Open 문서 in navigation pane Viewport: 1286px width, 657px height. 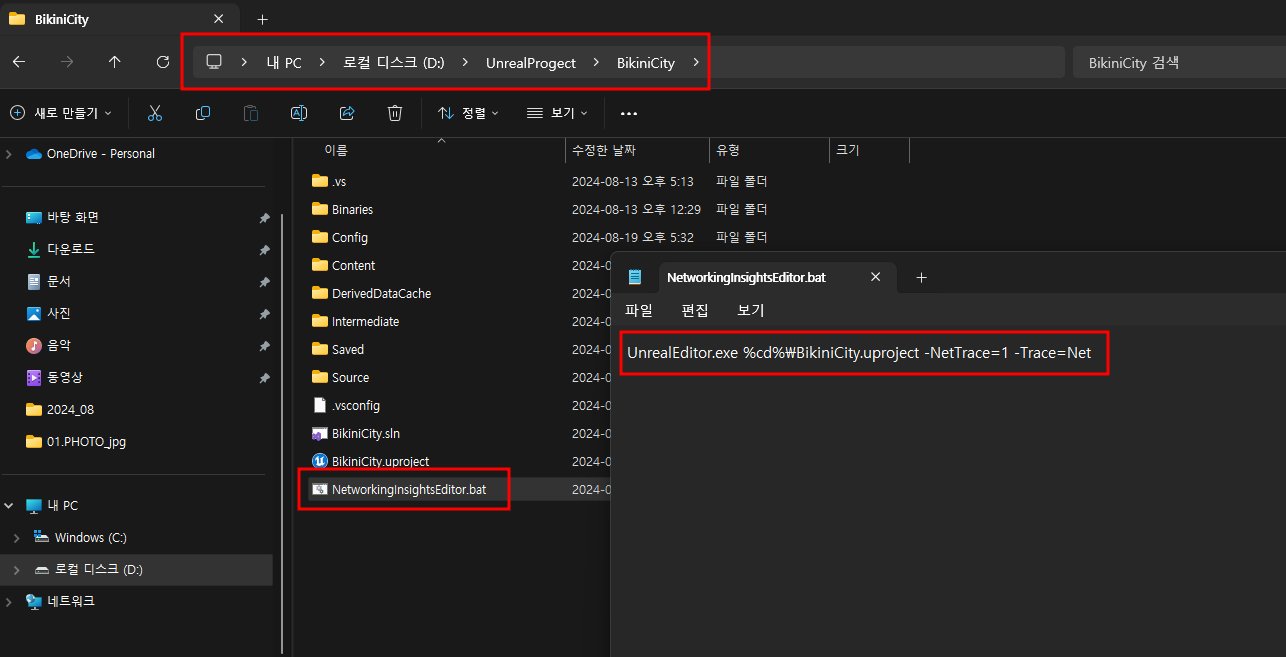(x=59, y=281)
